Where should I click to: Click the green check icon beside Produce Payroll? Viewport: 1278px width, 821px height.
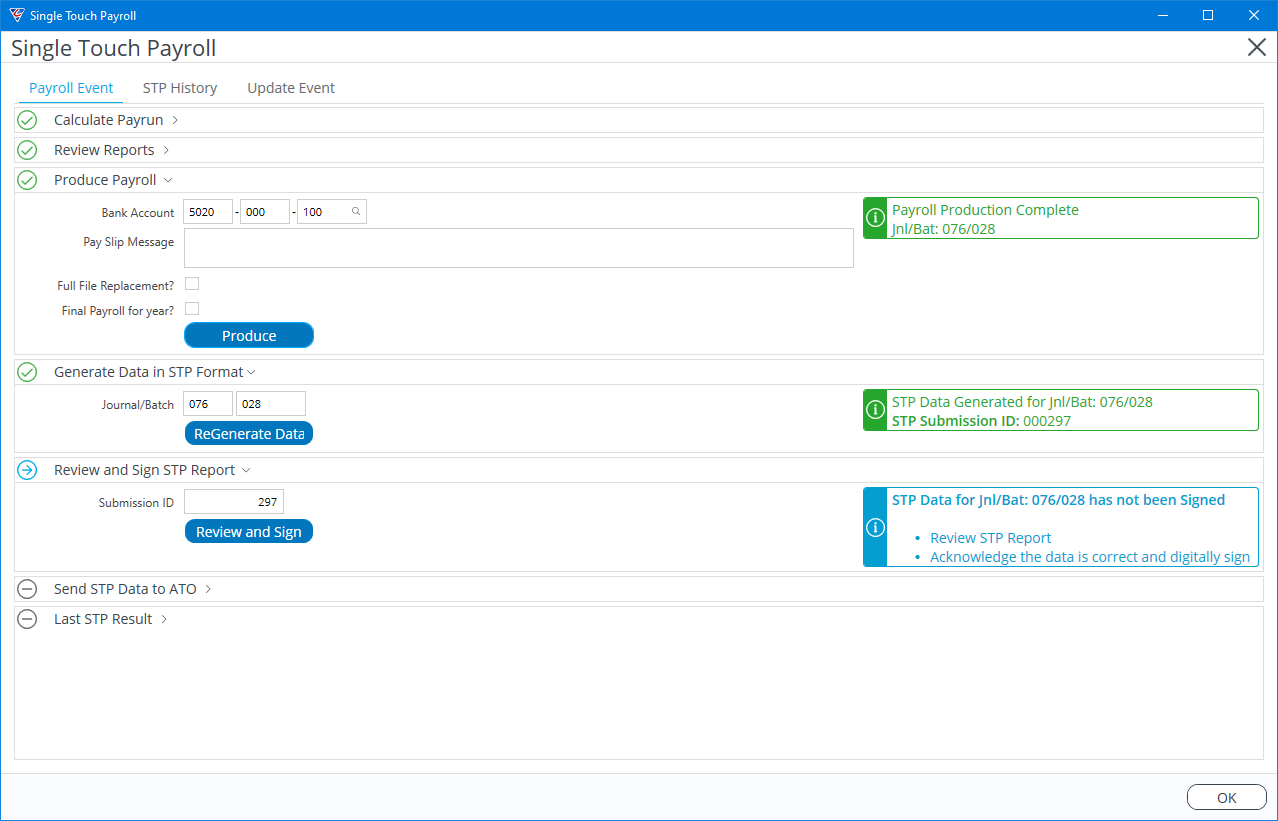click(27, 180)
